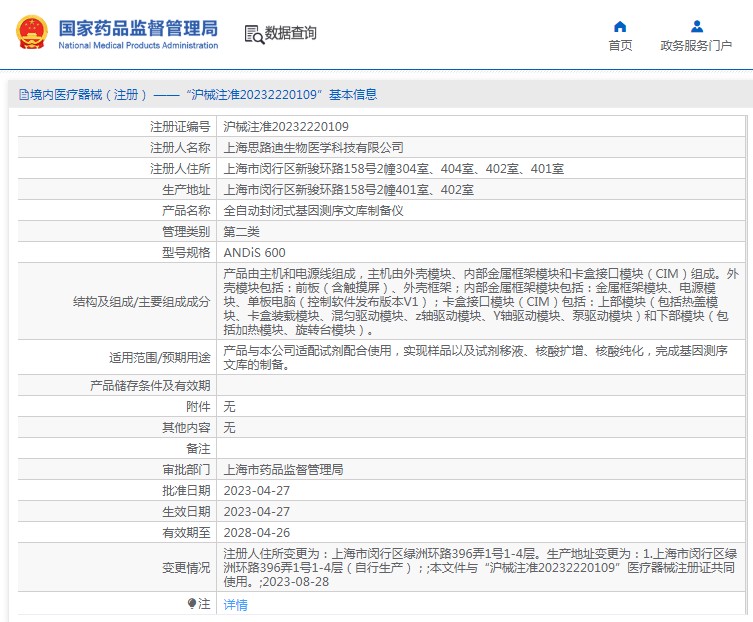
Task: Click 结构及组成/主要组成成分 label
Action: (142, 302)
